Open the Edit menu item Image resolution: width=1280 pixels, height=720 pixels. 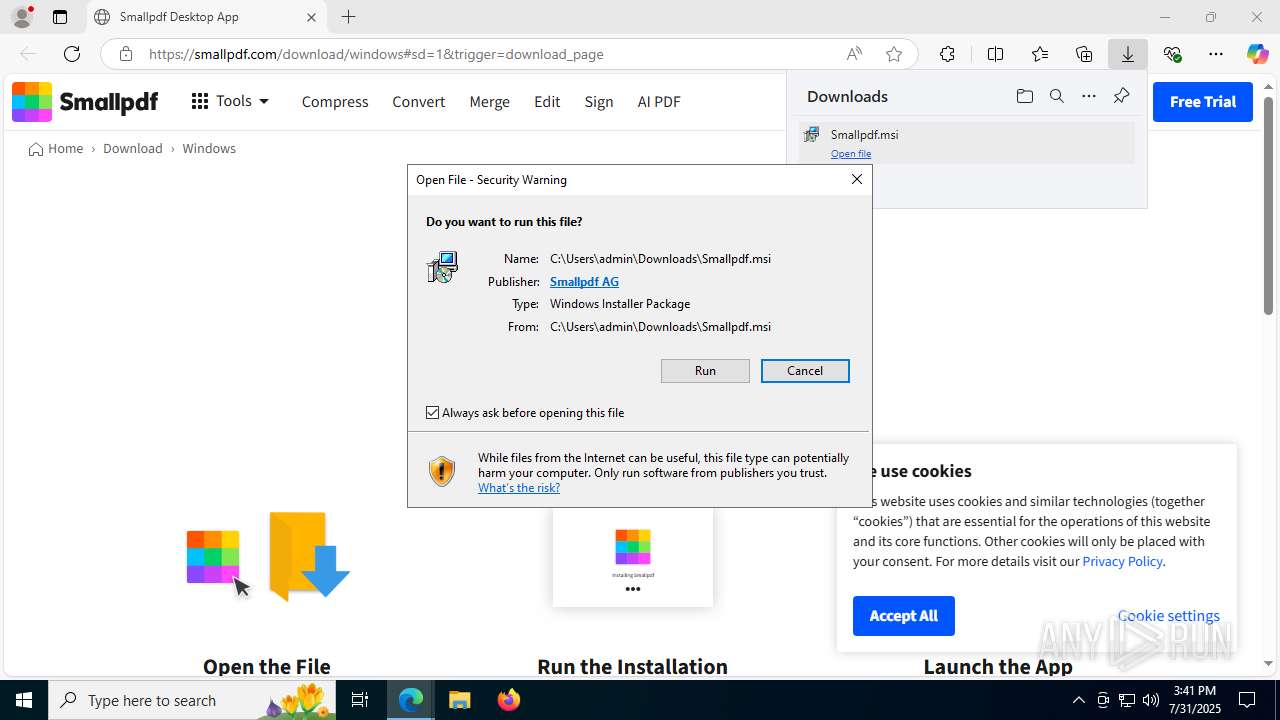pos(547,102)
